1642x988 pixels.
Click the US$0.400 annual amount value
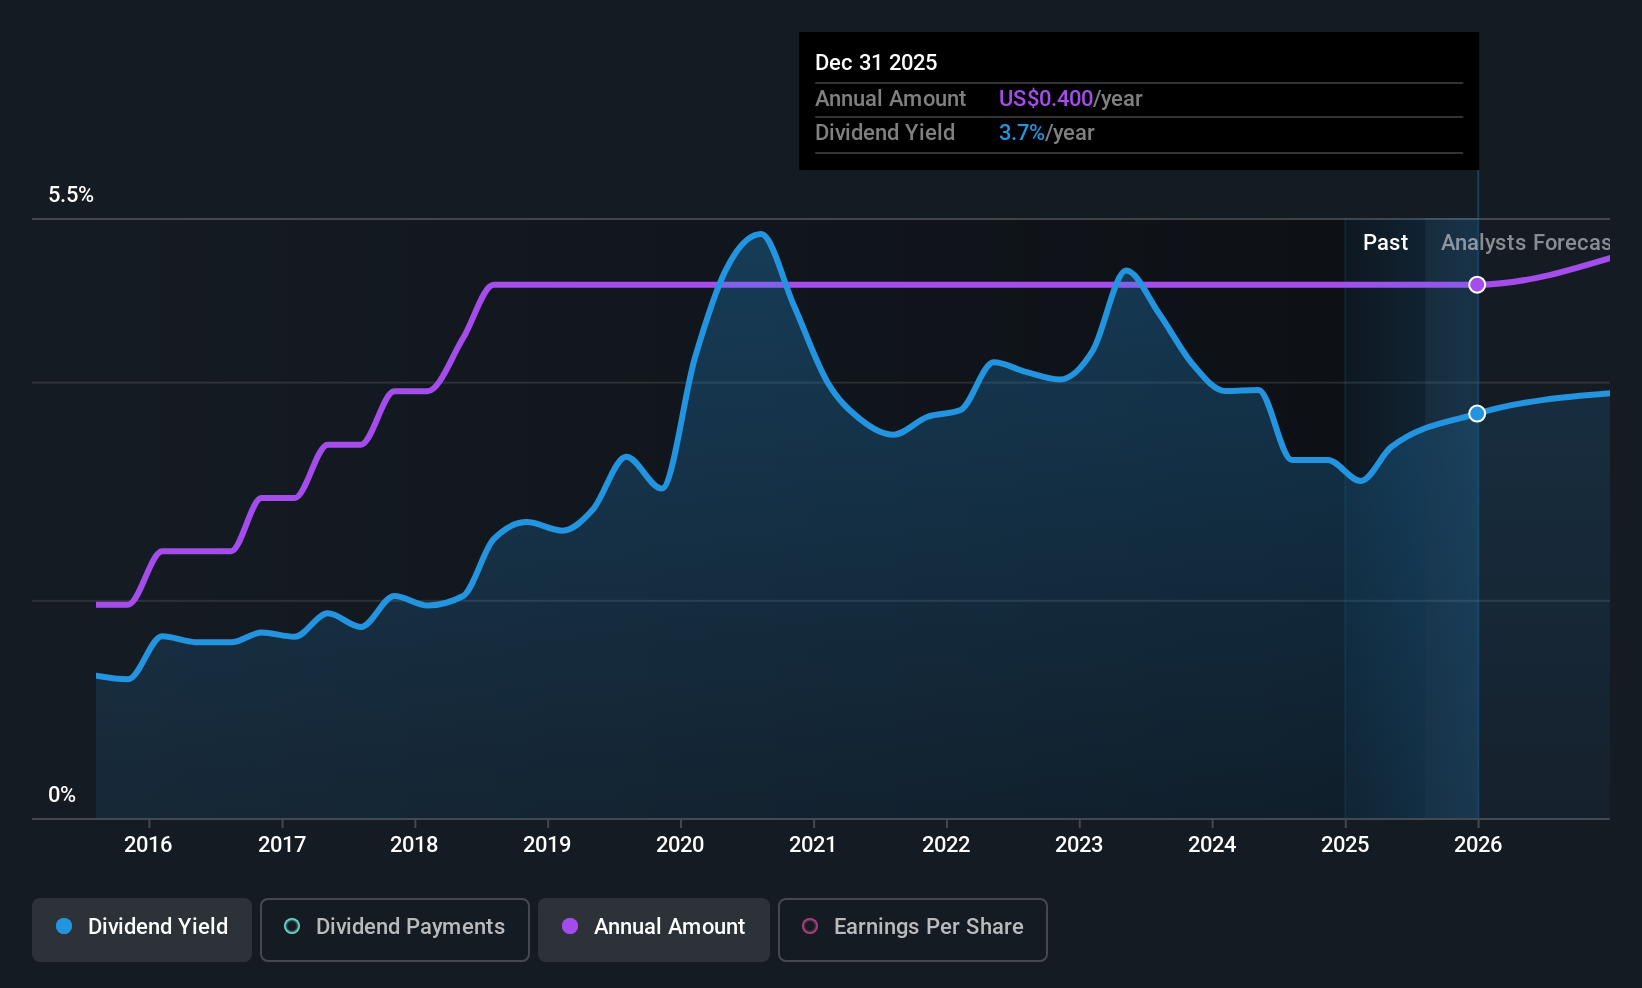1046,99
